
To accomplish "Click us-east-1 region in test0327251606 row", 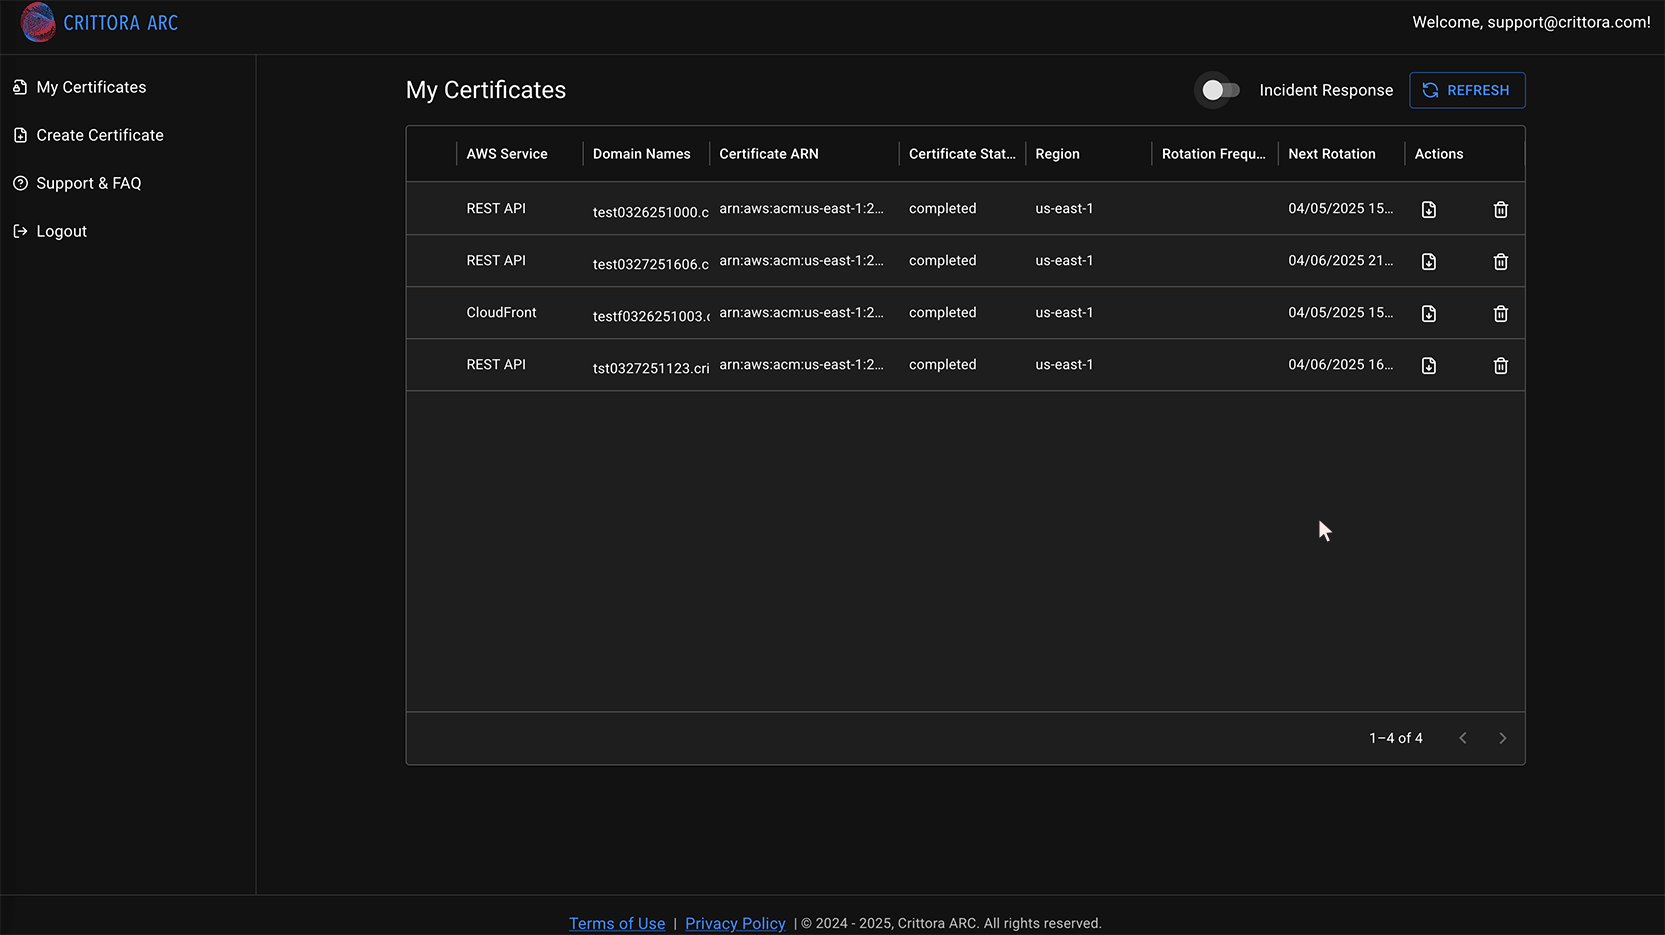I will coord(1064,260).
